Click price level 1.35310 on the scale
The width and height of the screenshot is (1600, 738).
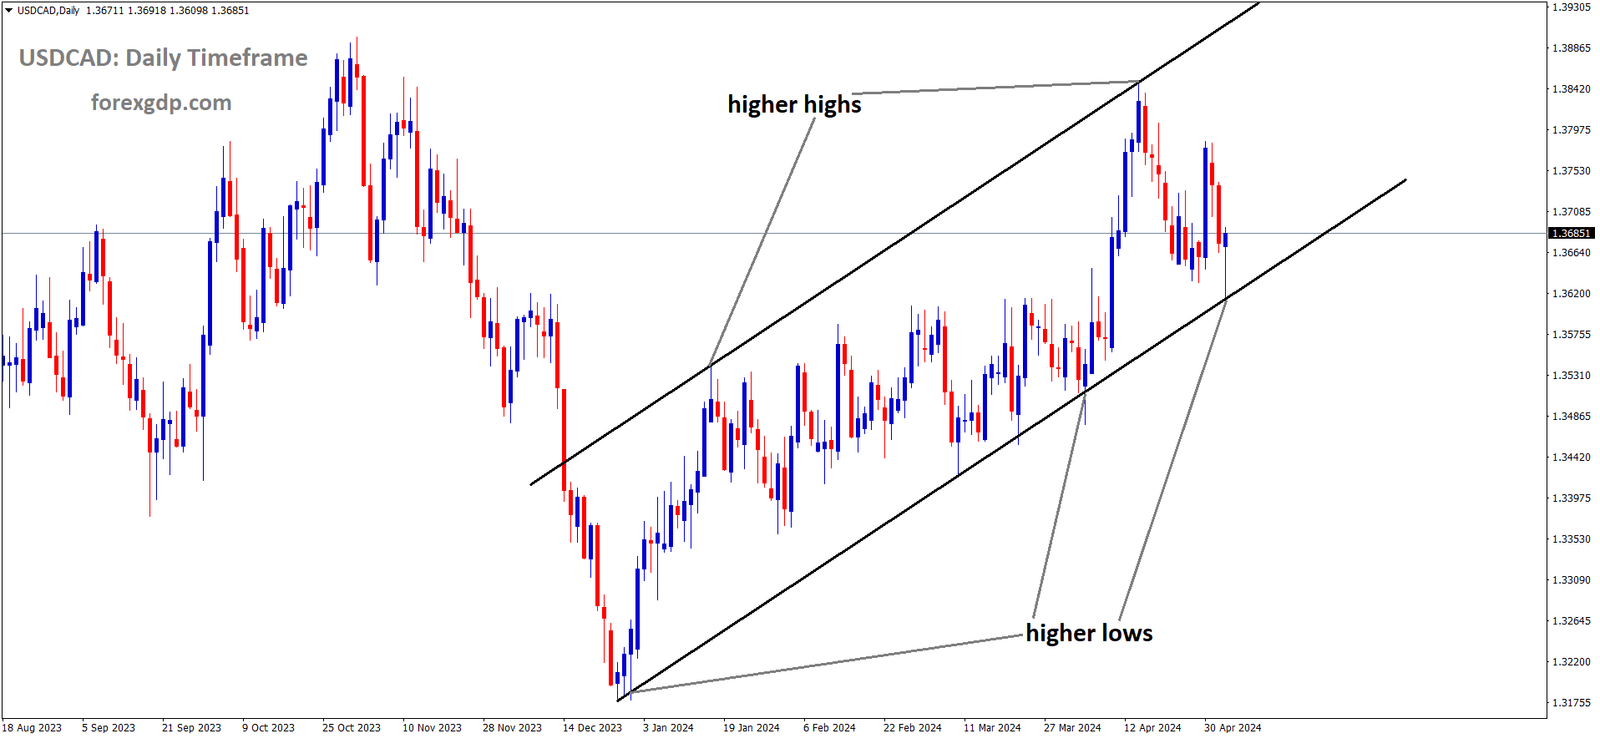pos(1571,376)
